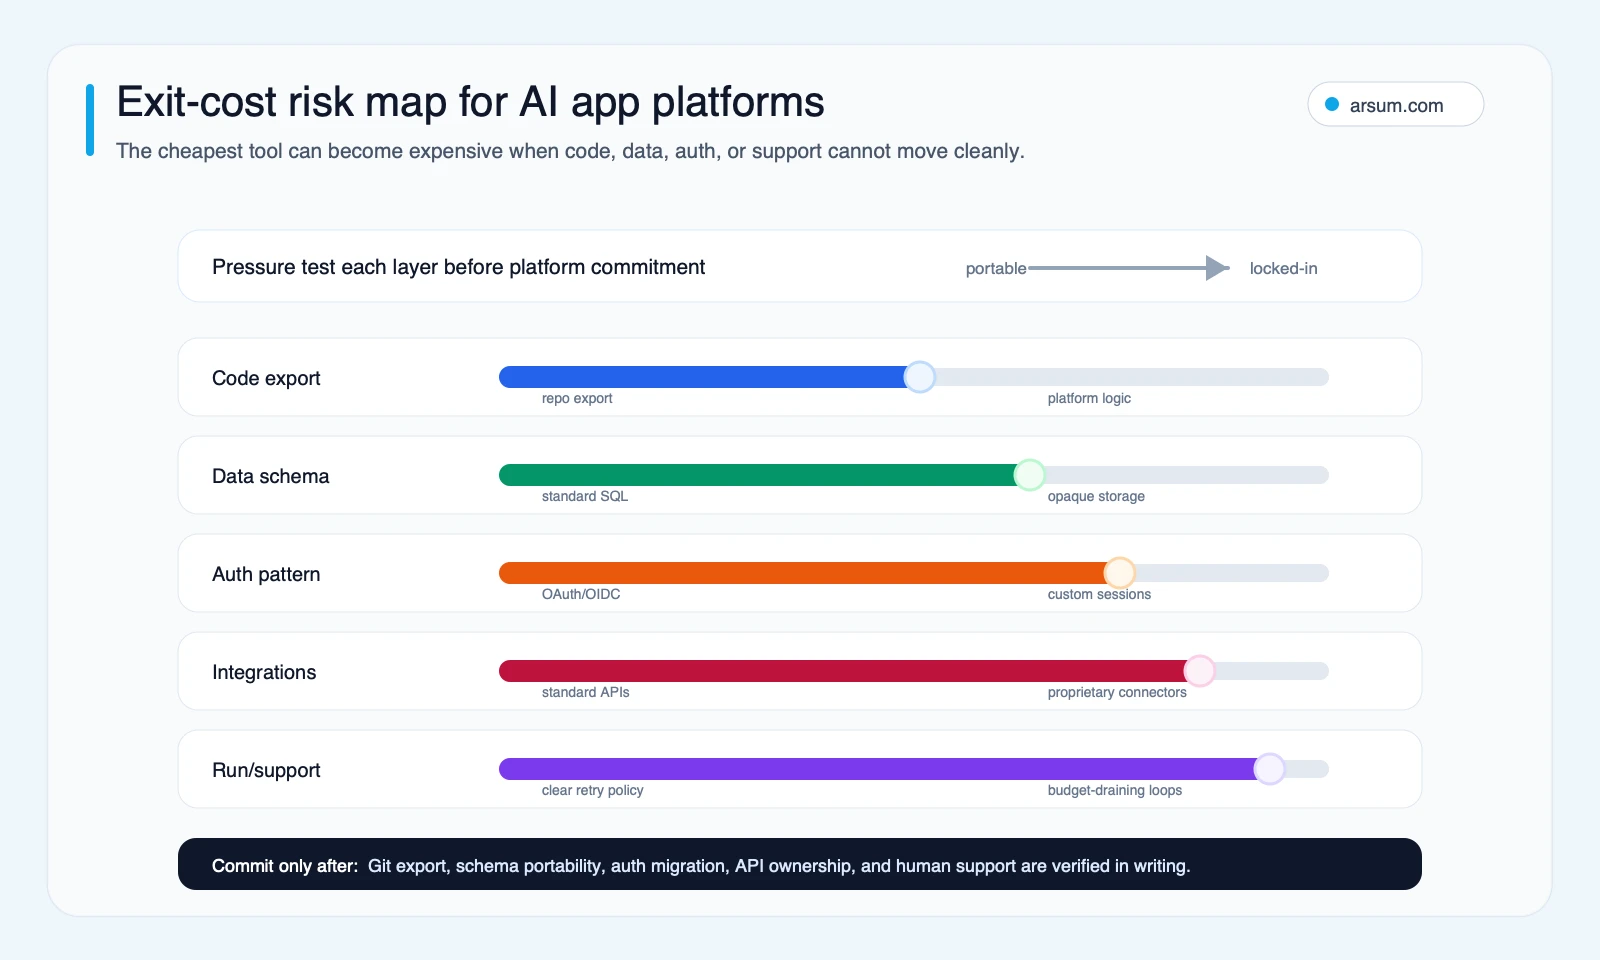Screen dimensions: 1600x960
Task: Select the 'Code export' row label
Action: click(x=266, y=378)
